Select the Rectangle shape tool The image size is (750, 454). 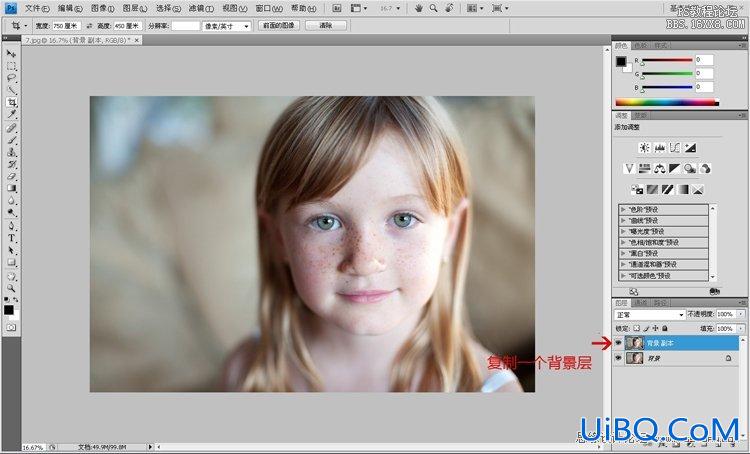(11, 263)
